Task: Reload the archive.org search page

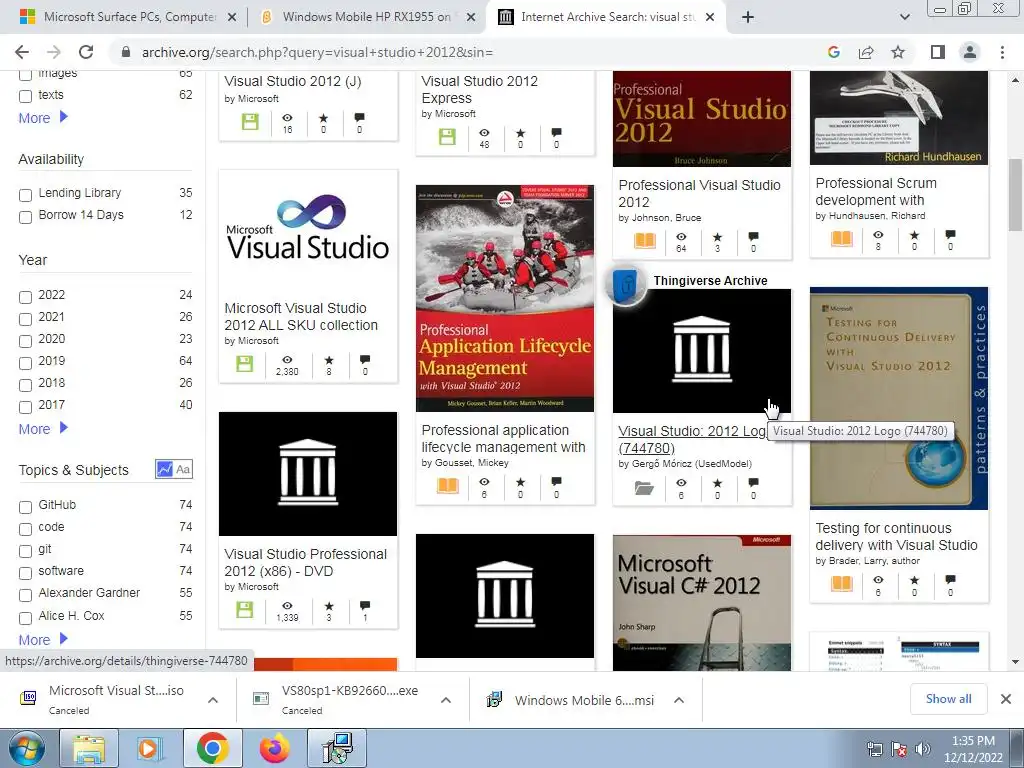Action: coord(86,52)
